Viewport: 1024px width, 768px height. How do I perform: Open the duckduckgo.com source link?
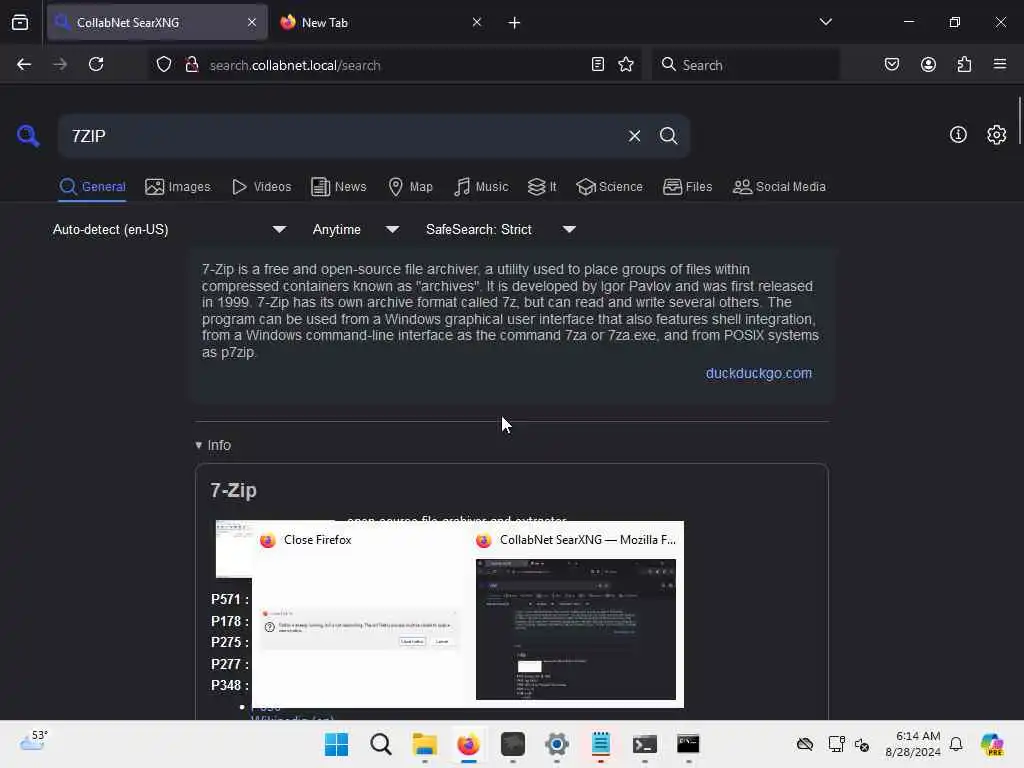coord(758,373)
